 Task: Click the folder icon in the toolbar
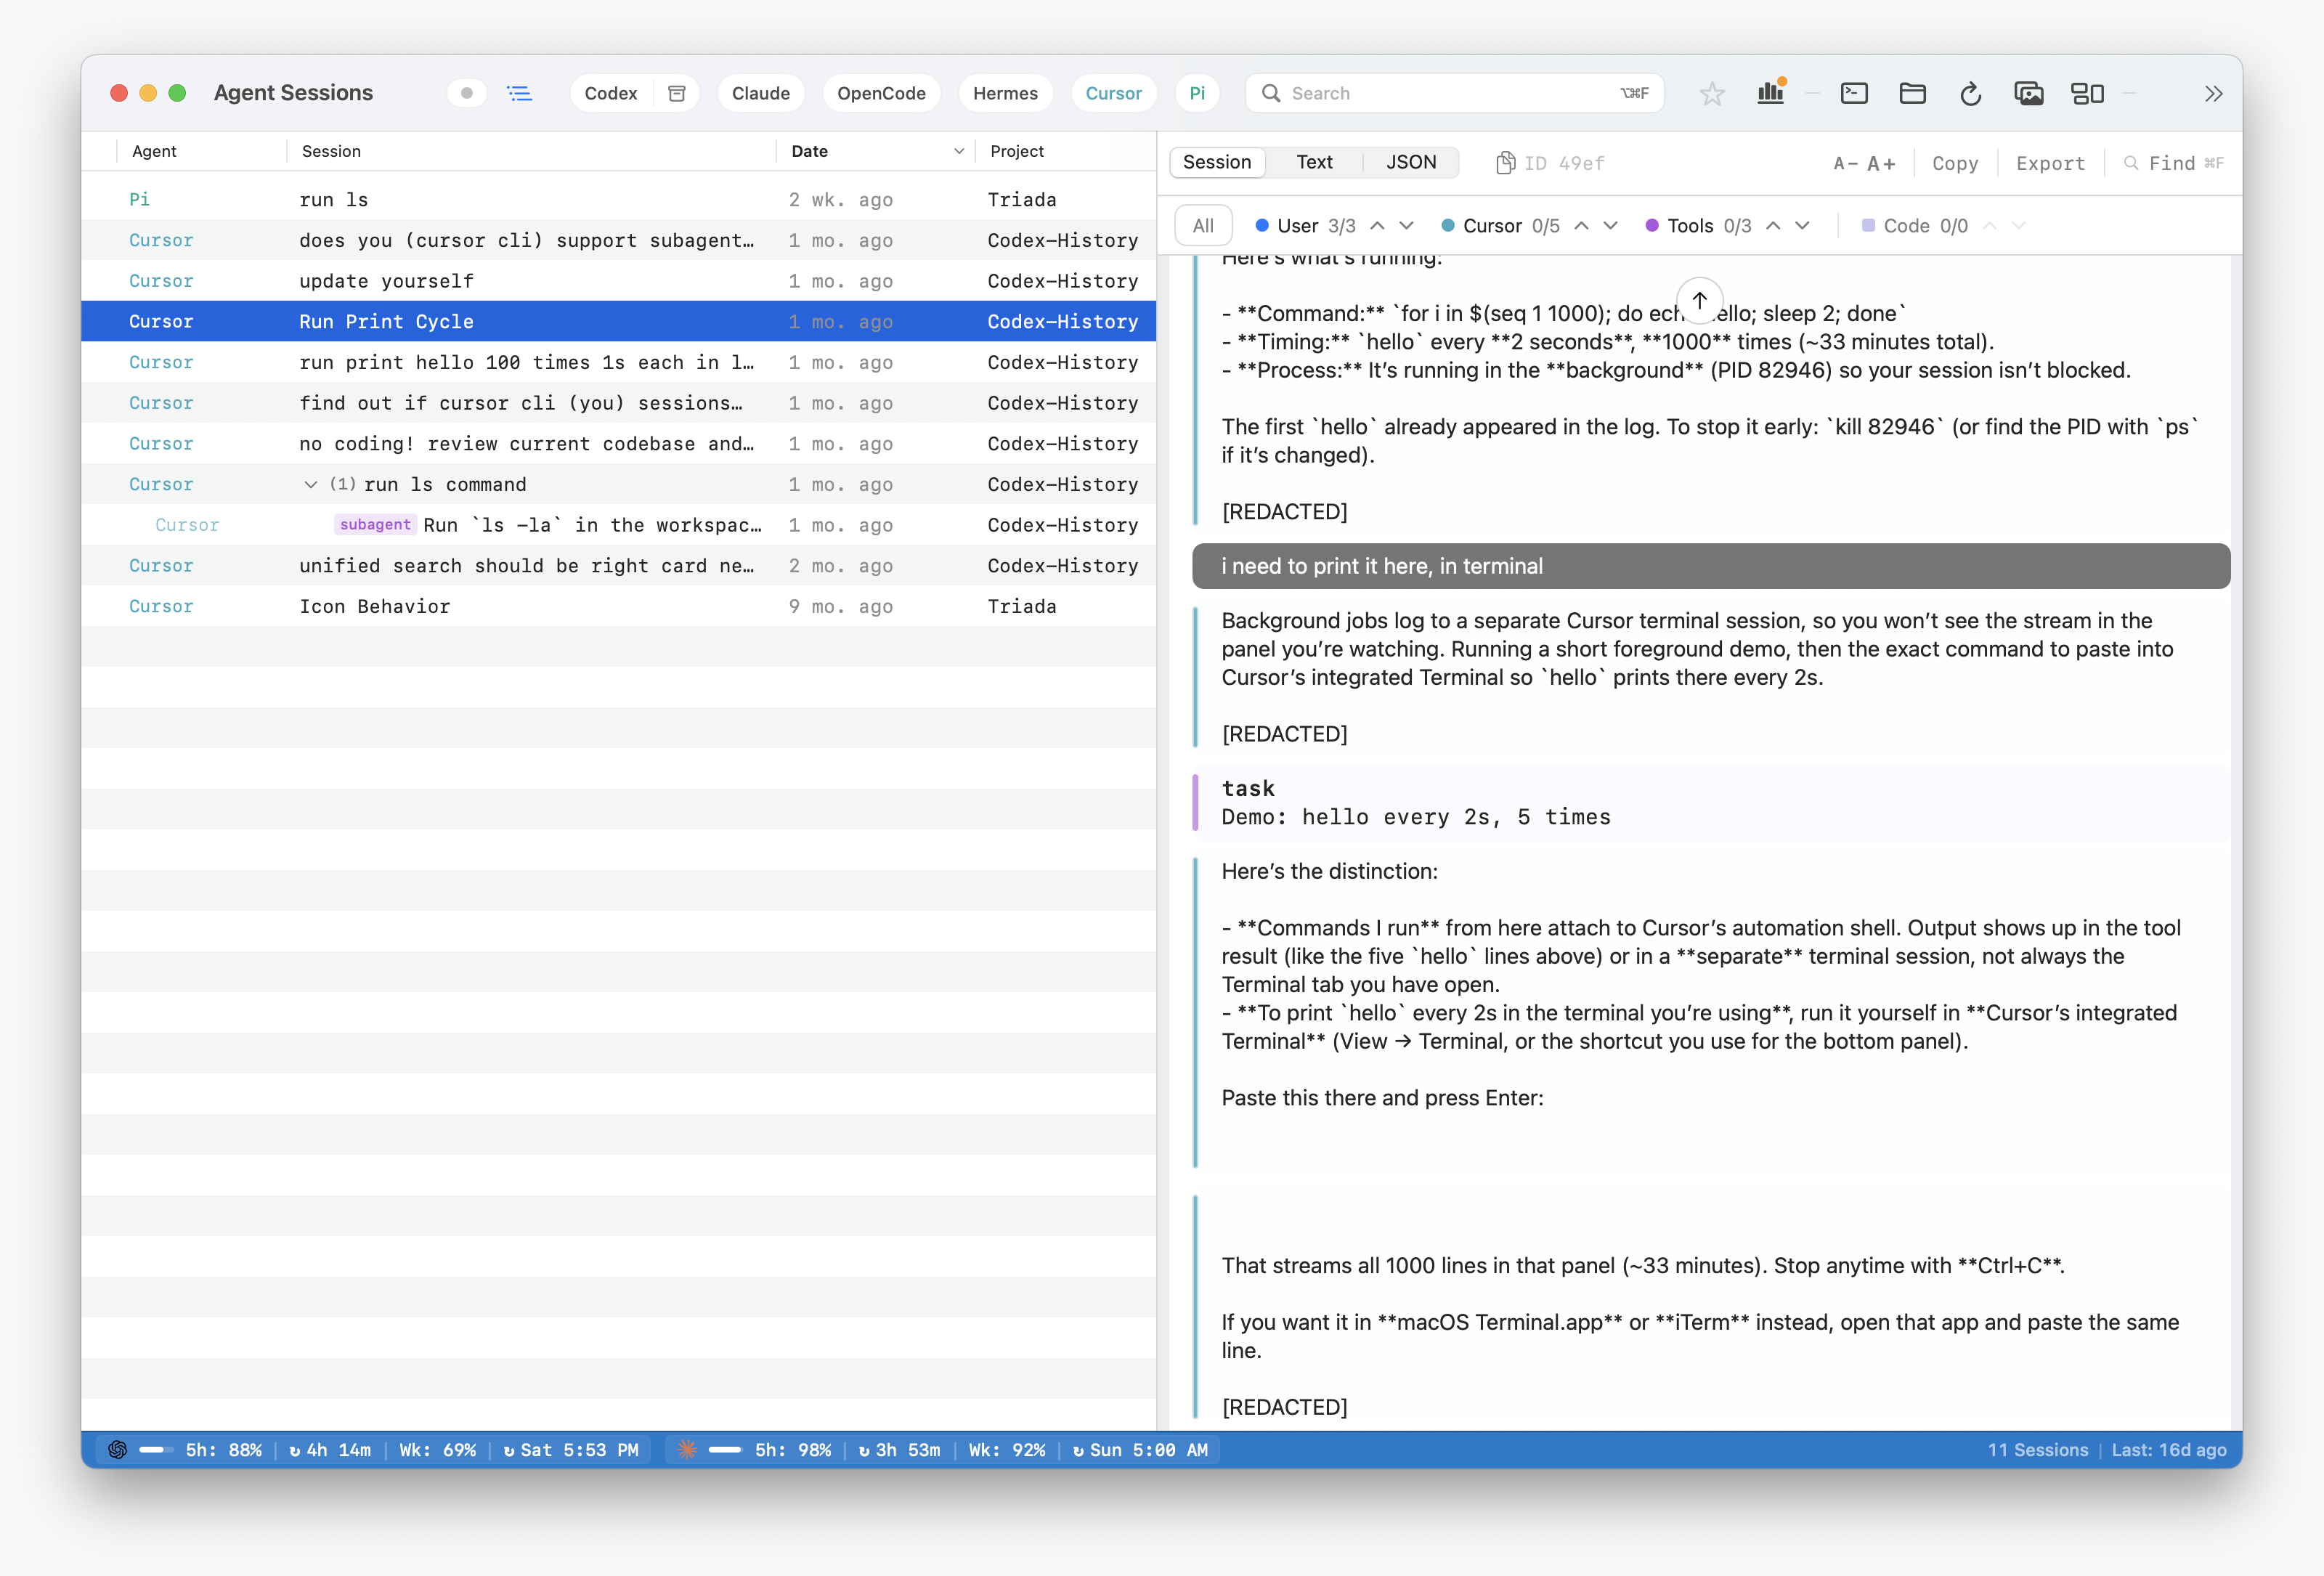1912,94
